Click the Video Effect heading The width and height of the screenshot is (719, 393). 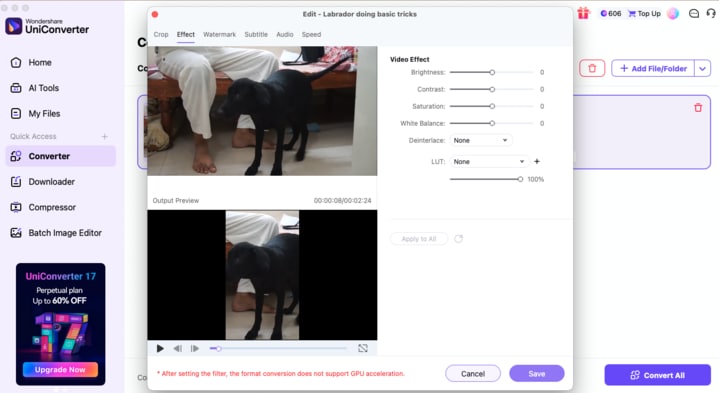click(409, 60)
